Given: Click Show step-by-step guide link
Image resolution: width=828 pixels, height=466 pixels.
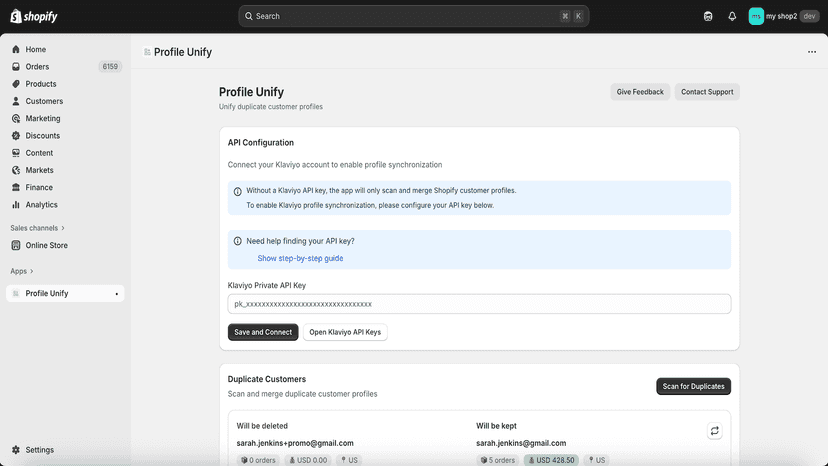Looking at the screenshot, I should click(300, 258).
